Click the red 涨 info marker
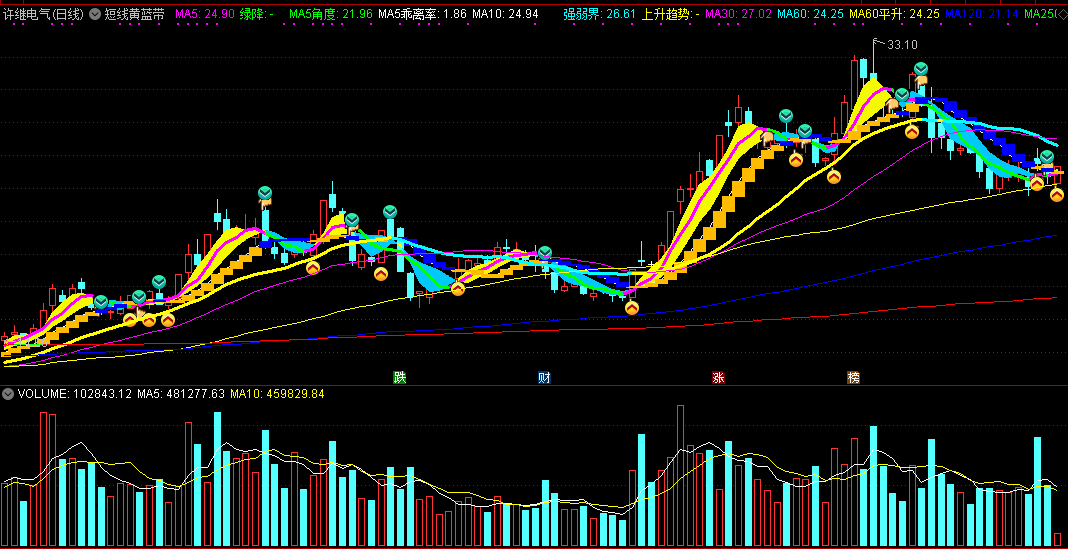This screenshot has height=549, width=1068. pyautogui.click(x=719, y=377)
